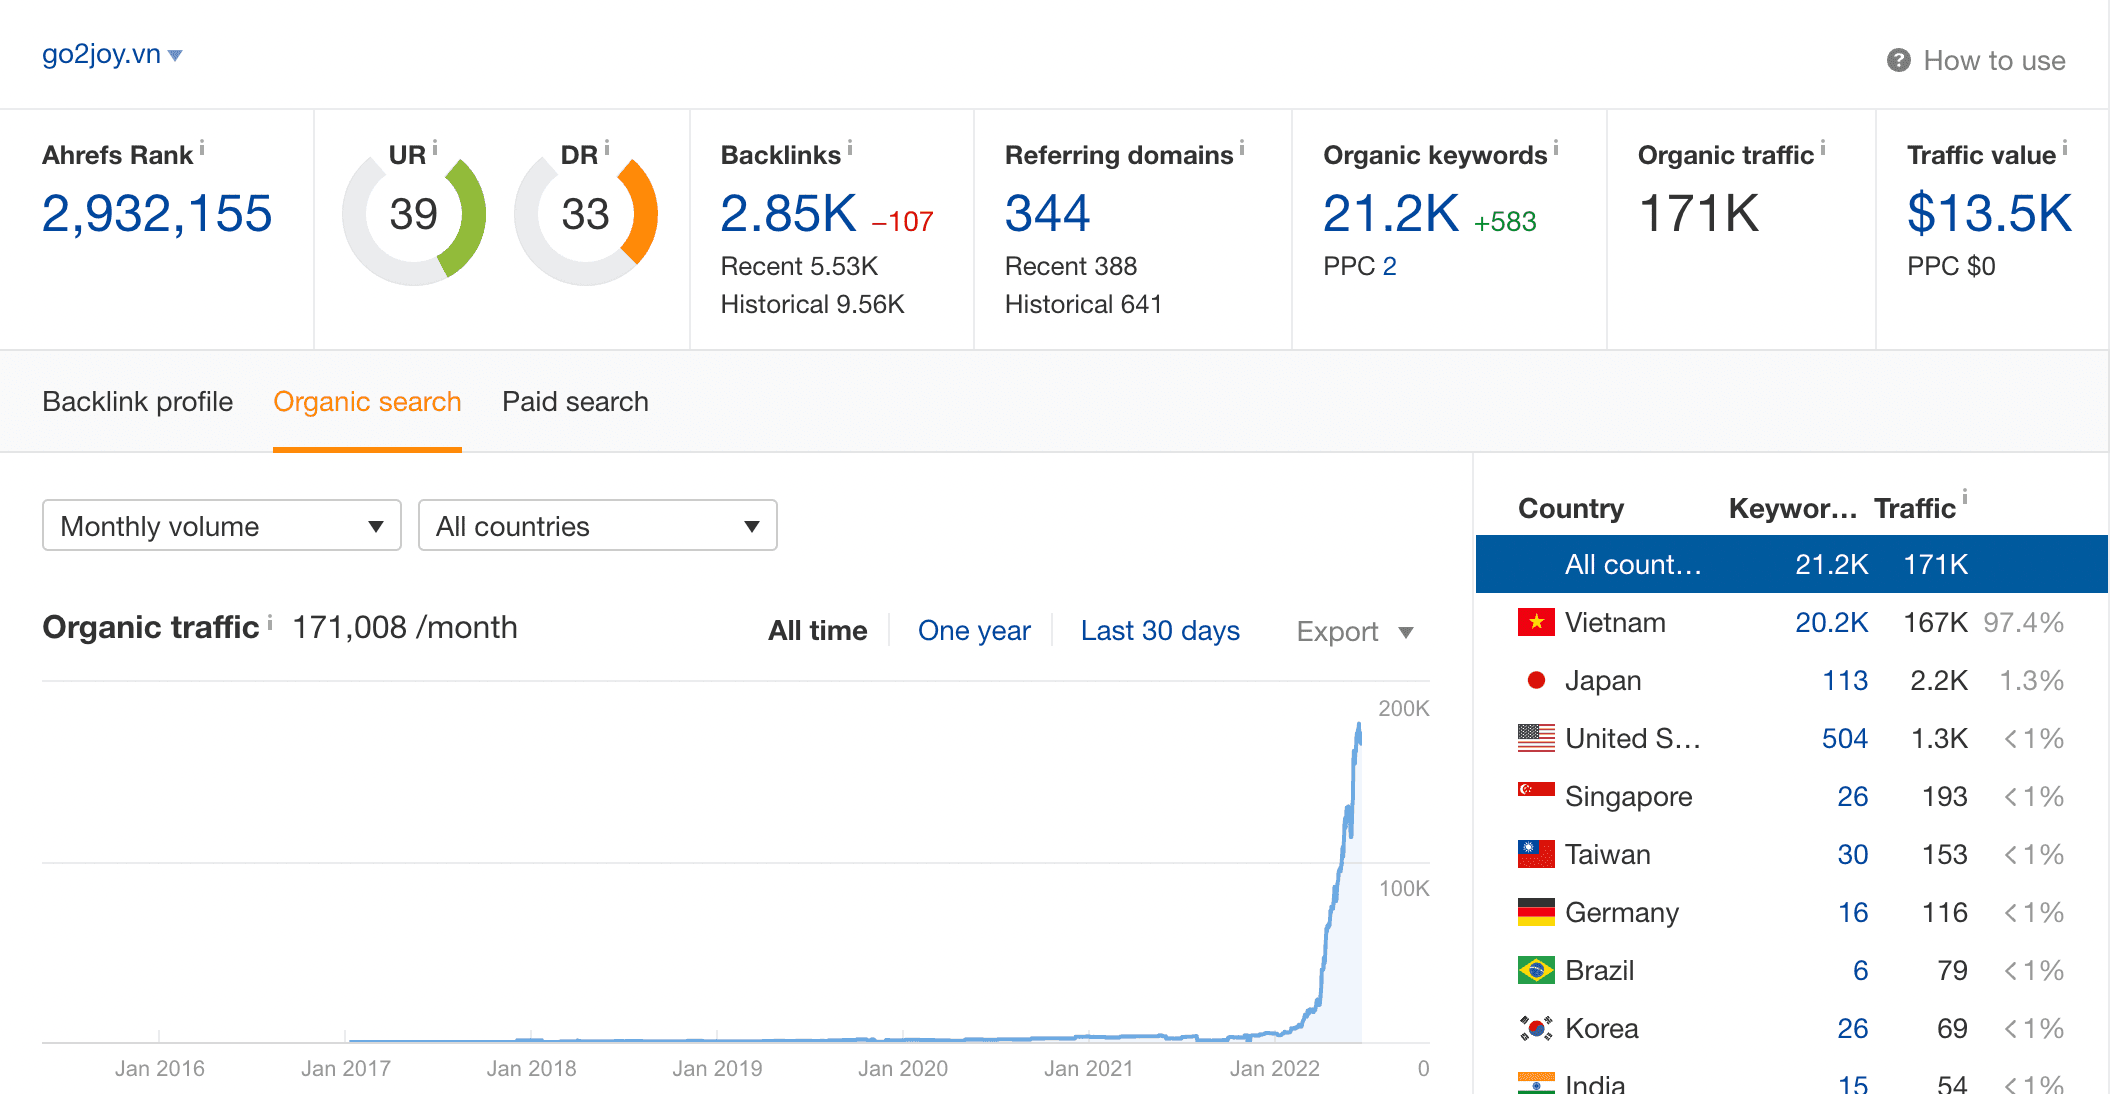Screen dimensions: 2110x1094
Task: Click the organic traffic chart peak
Action: (x=1358, y=724)
